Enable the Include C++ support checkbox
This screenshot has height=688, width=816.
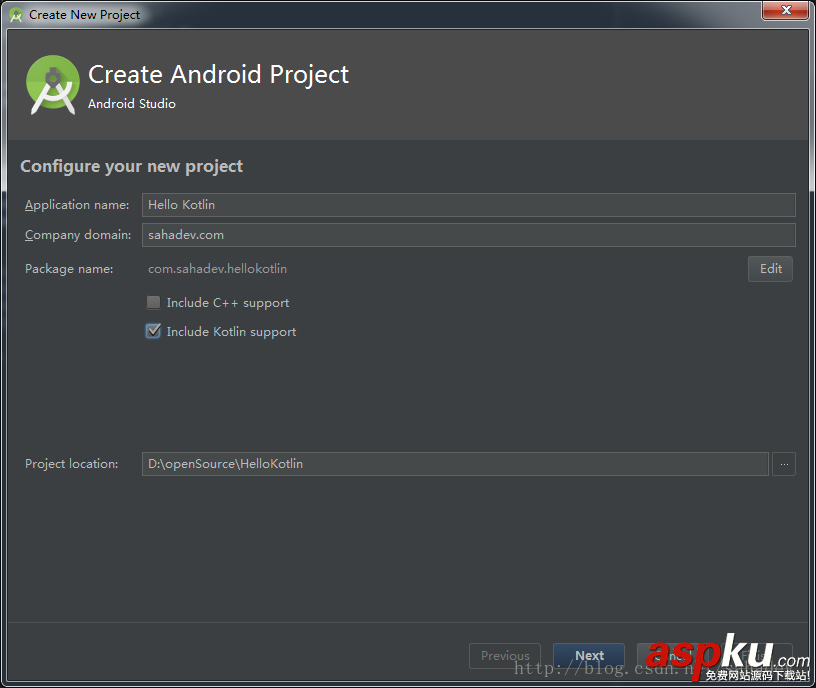[x=153, y=302]
